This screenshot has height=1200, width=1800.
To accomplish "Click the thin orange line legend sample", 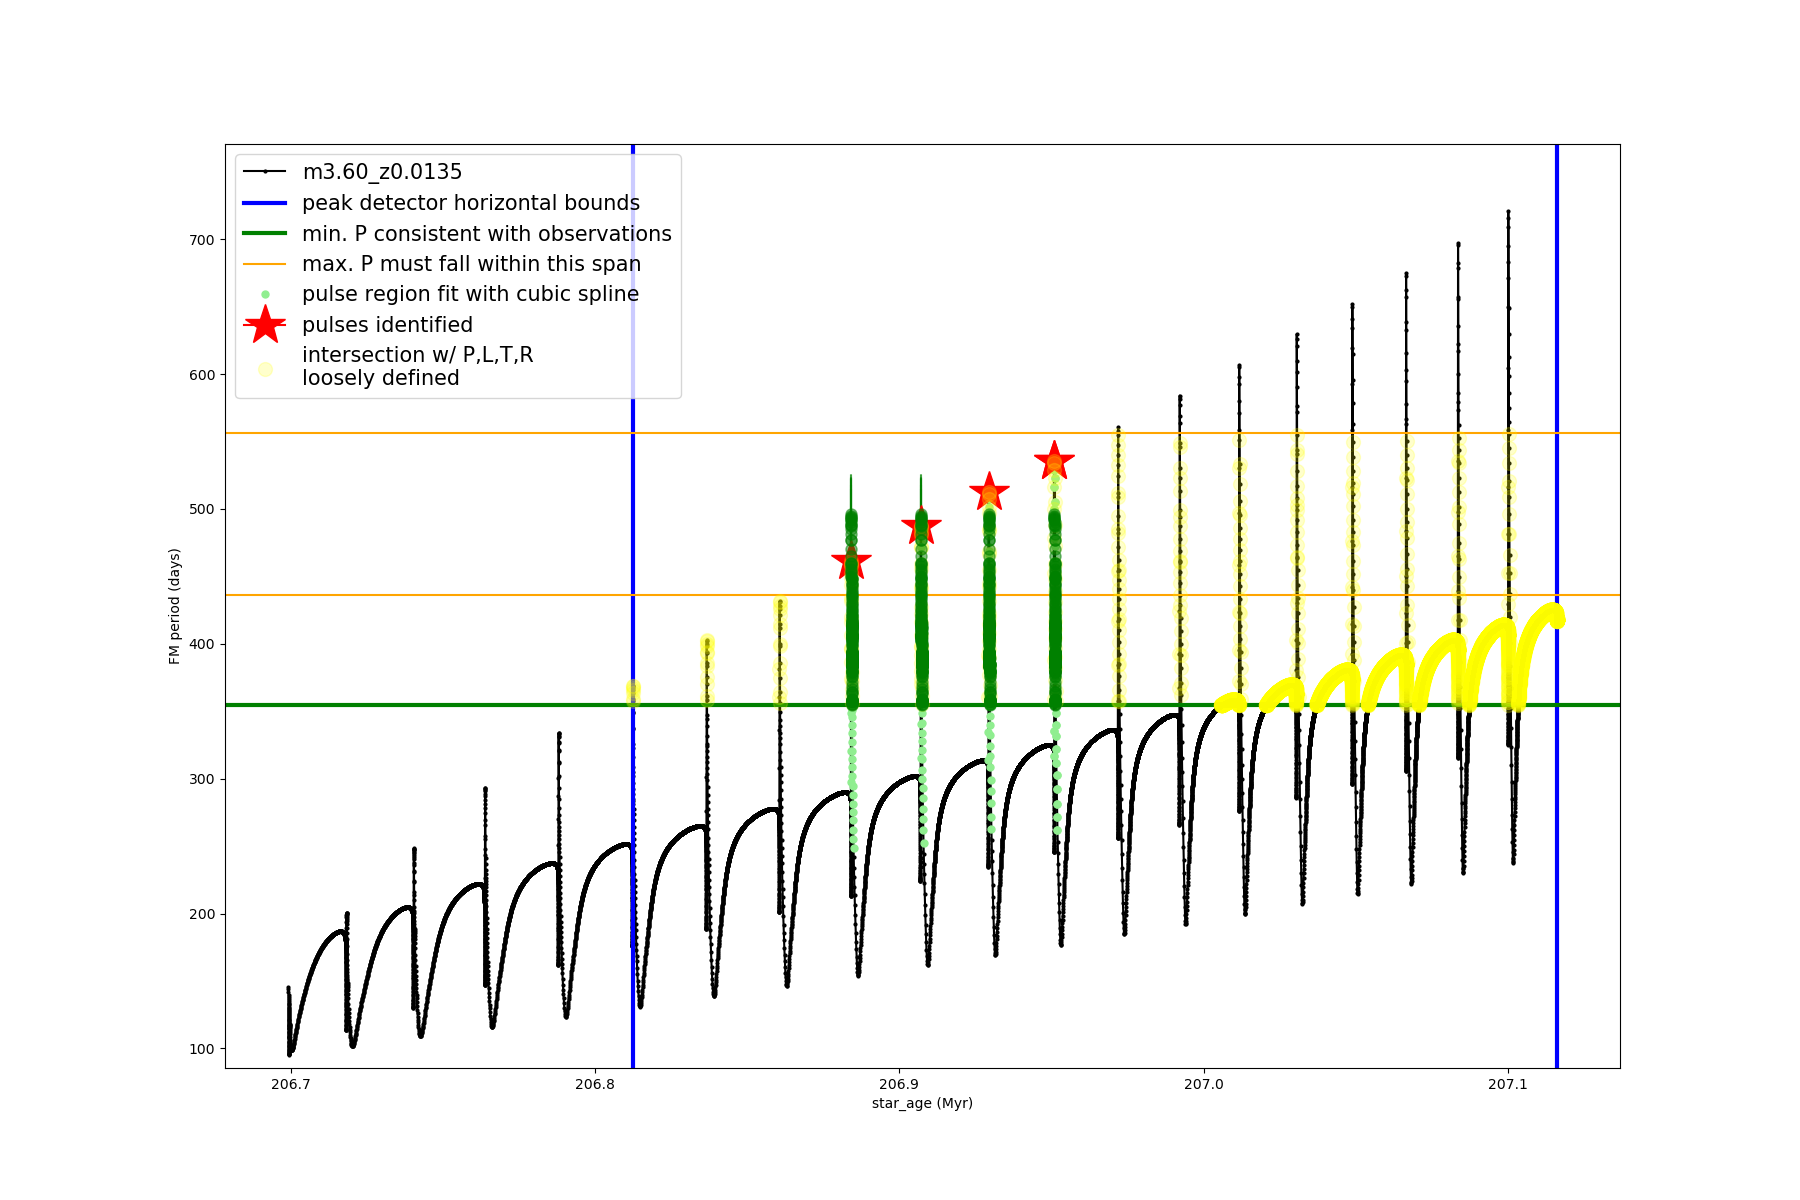I will pyautogui.click(x=265, y=264).
